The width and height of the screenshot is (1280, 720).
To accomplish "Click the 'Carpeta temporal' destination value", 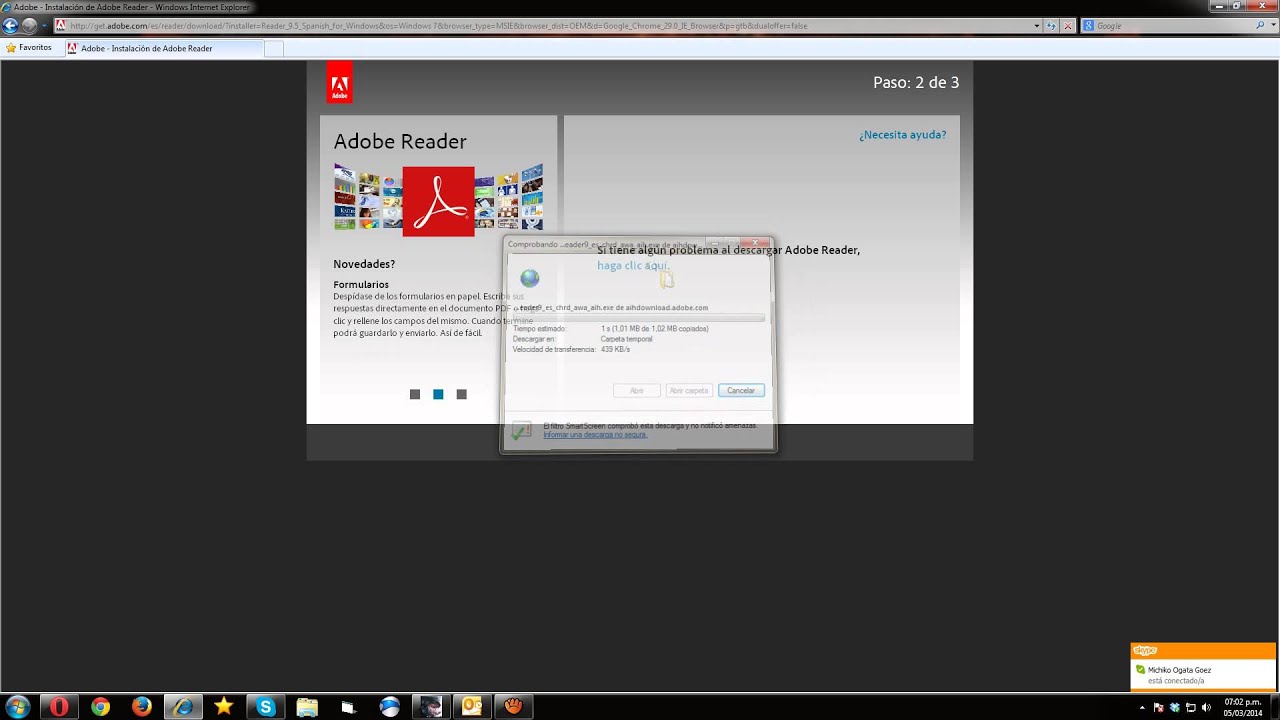I will (x=626, y=339).
